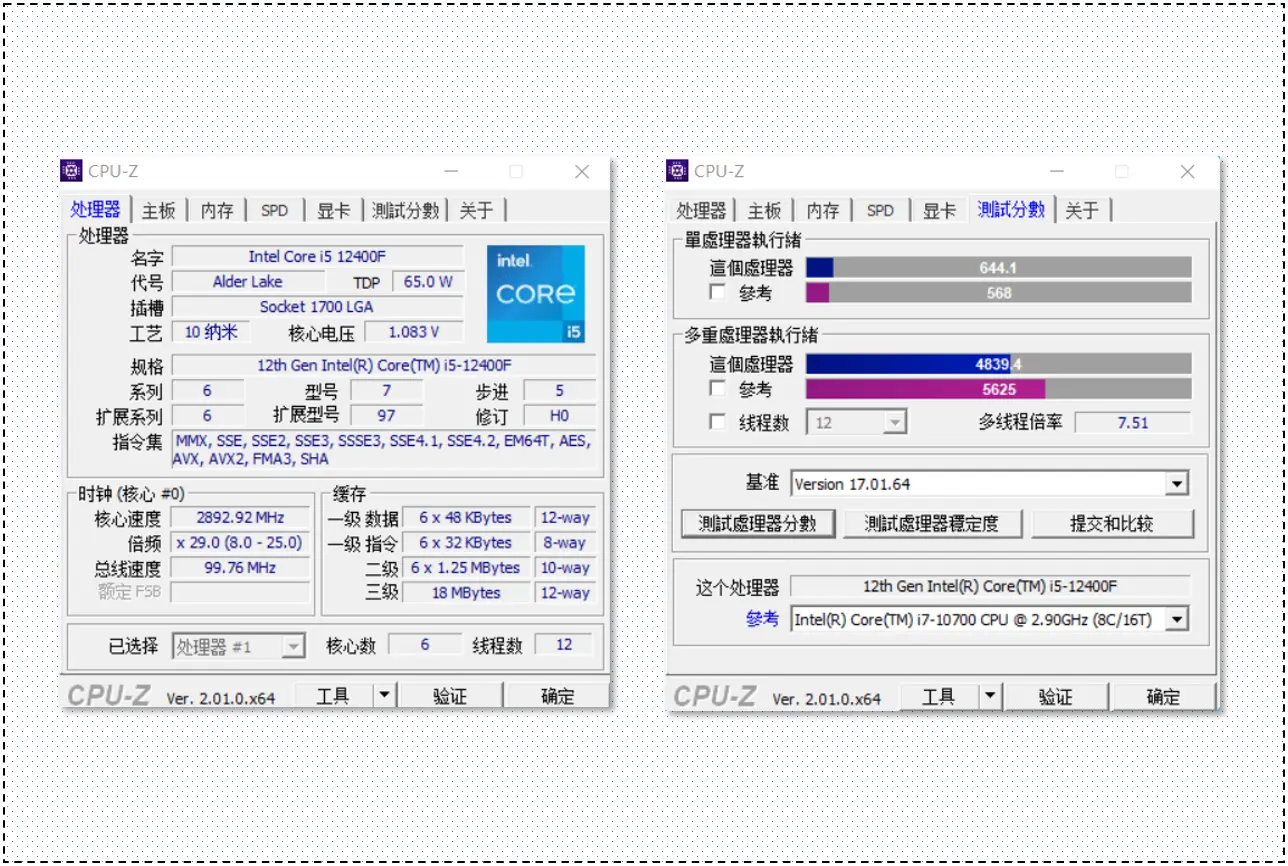1288x866 pixels.
Task: Confirm with 确定 in the right window
Action: [1162, 696]
